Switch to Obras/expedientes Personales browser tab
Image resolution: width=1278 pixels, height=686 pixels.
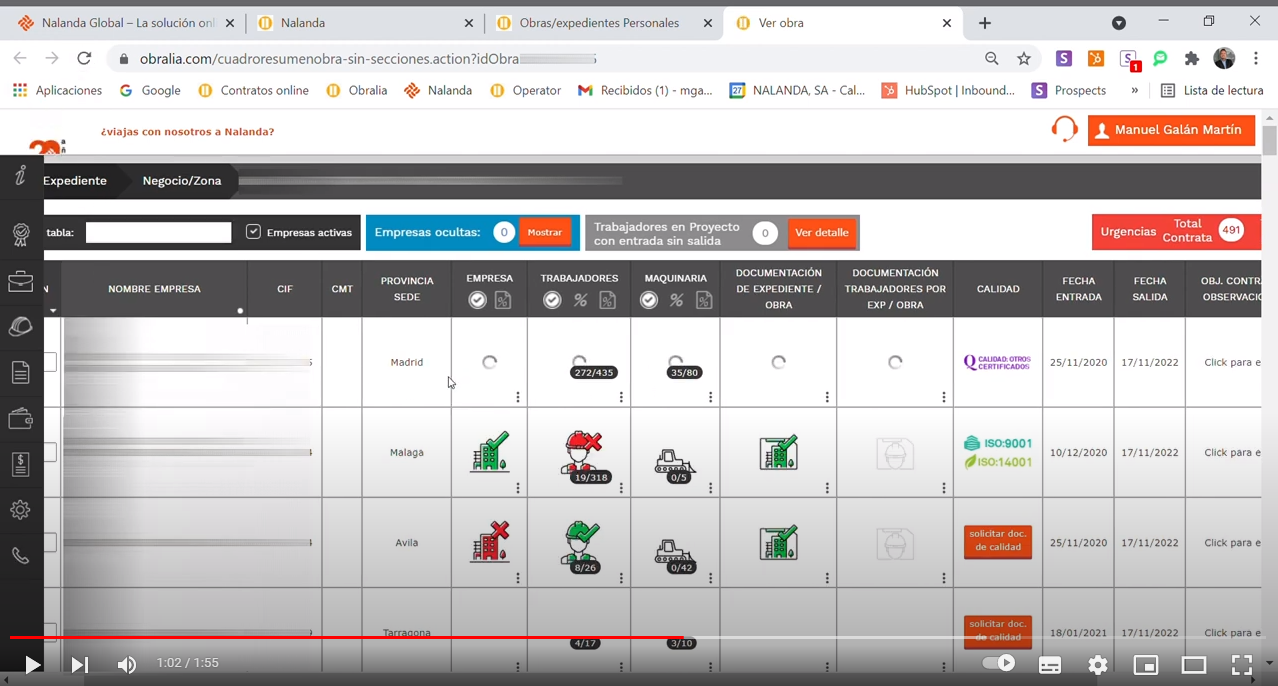point(598,23)
